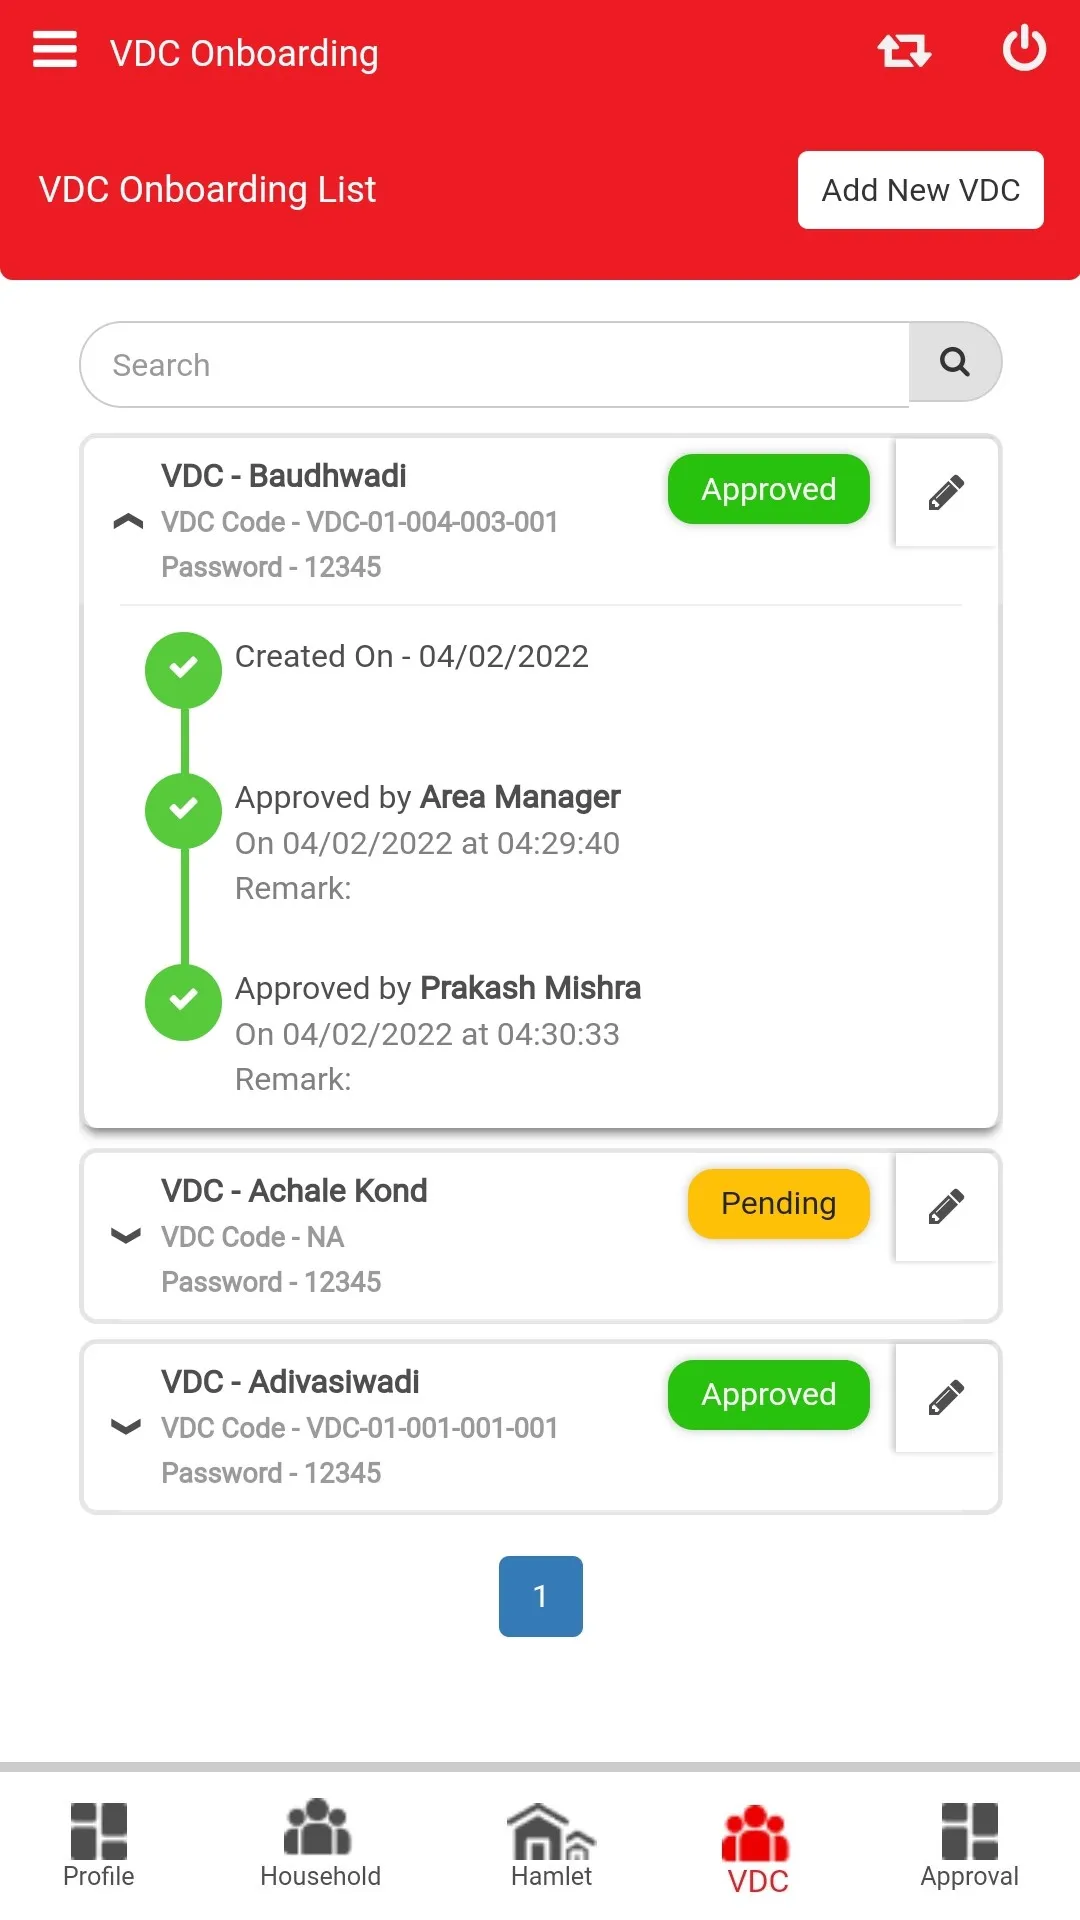Go to page 1
1080x1920 pixels.
(541, 1596)
